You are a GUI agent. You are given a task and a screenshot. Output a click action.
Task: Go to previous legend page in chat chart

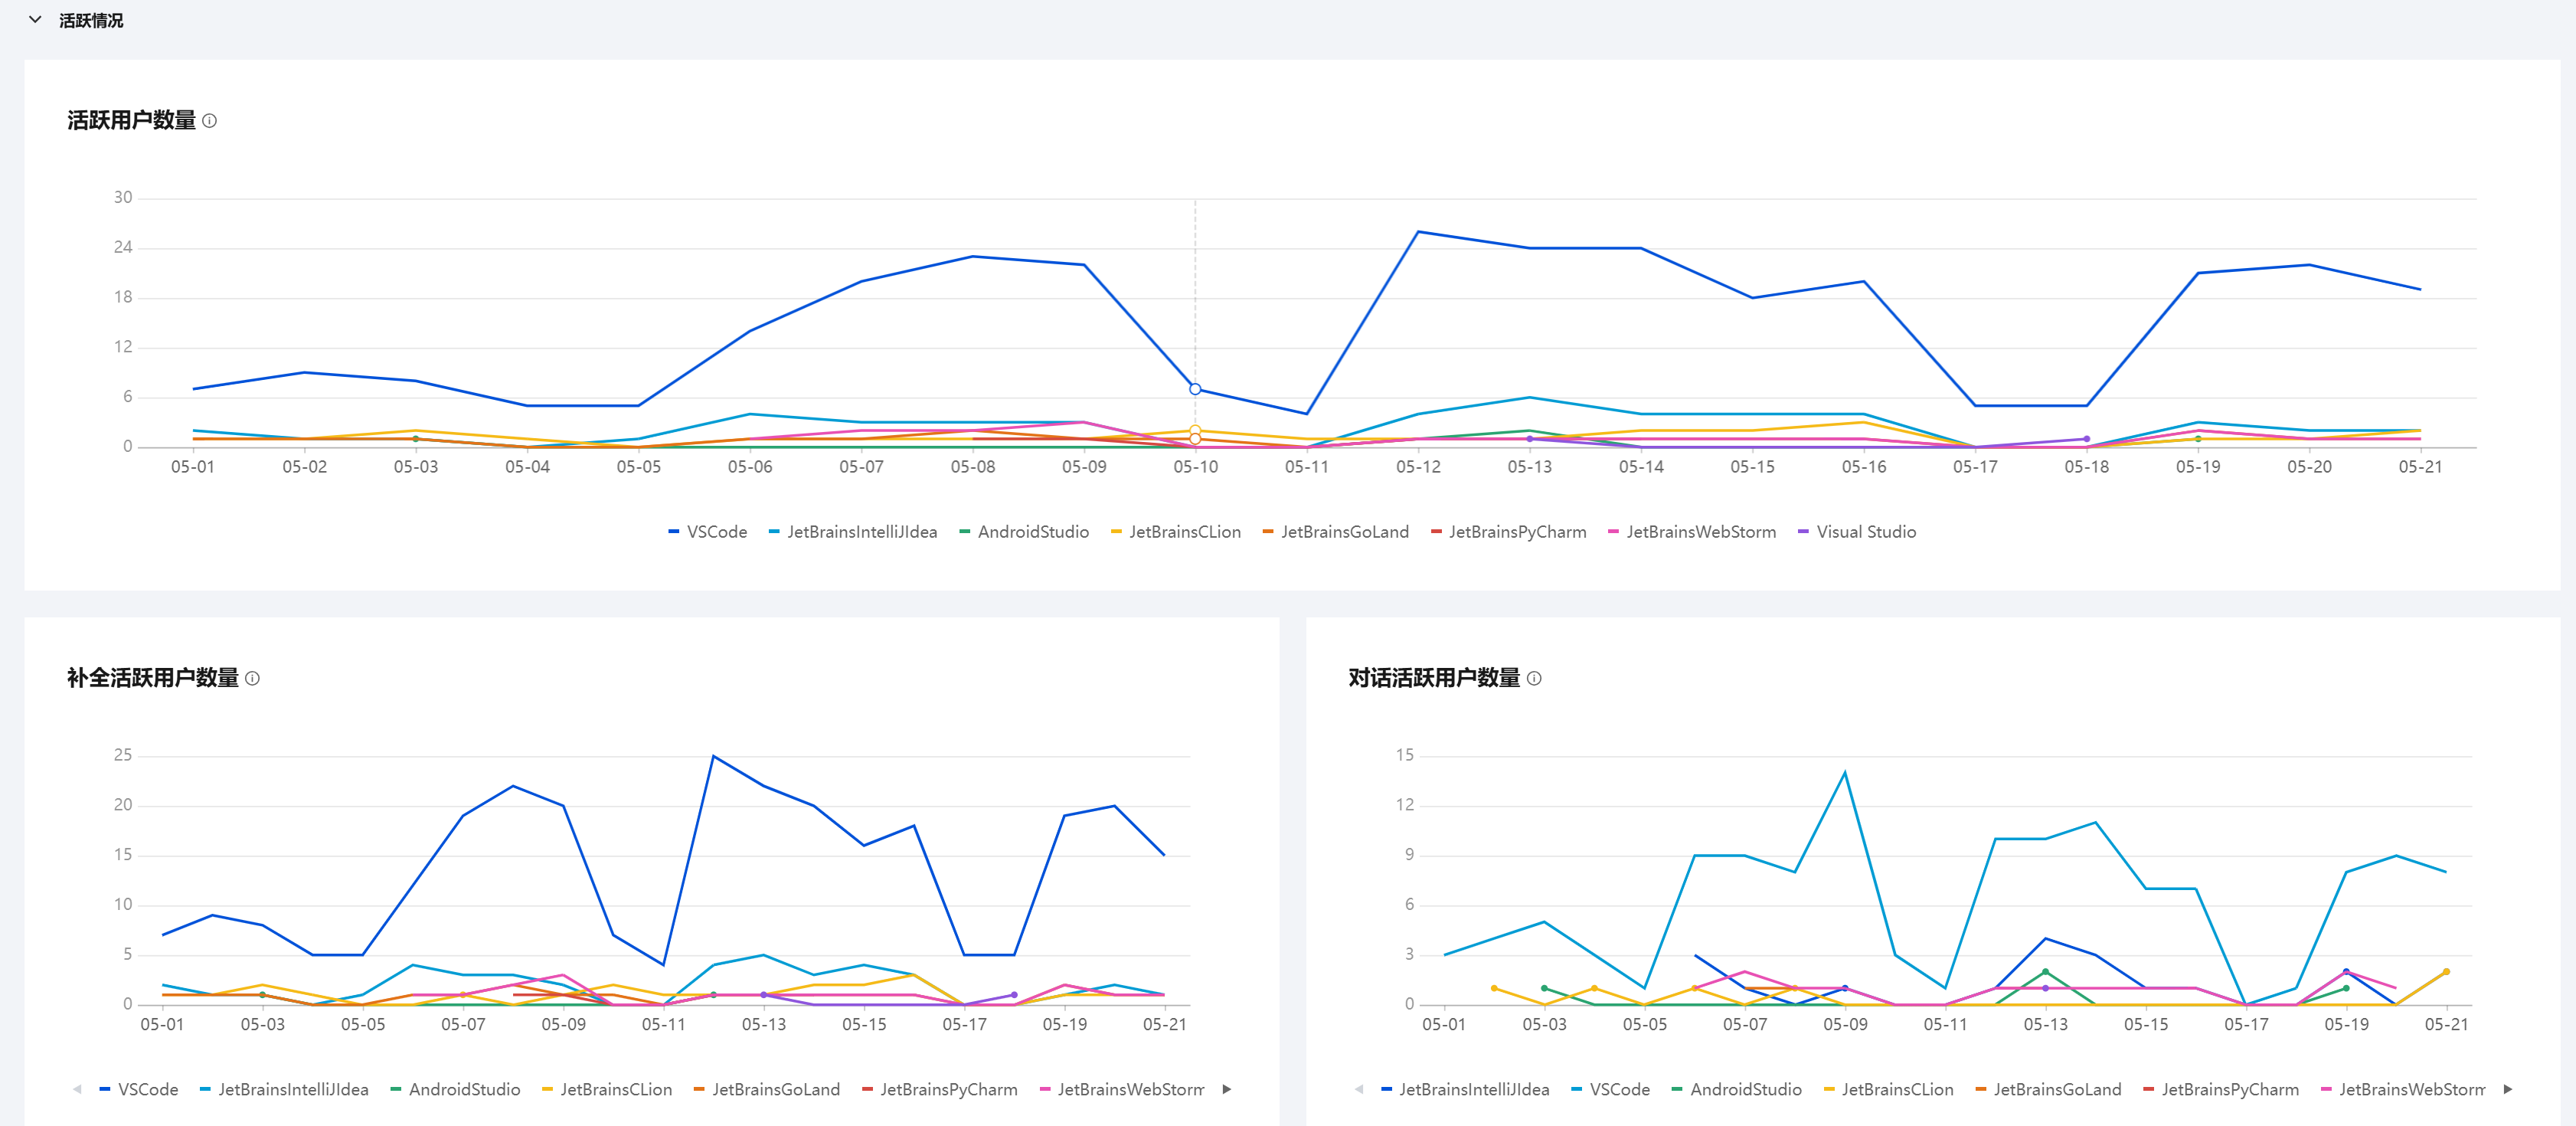1358,1090
